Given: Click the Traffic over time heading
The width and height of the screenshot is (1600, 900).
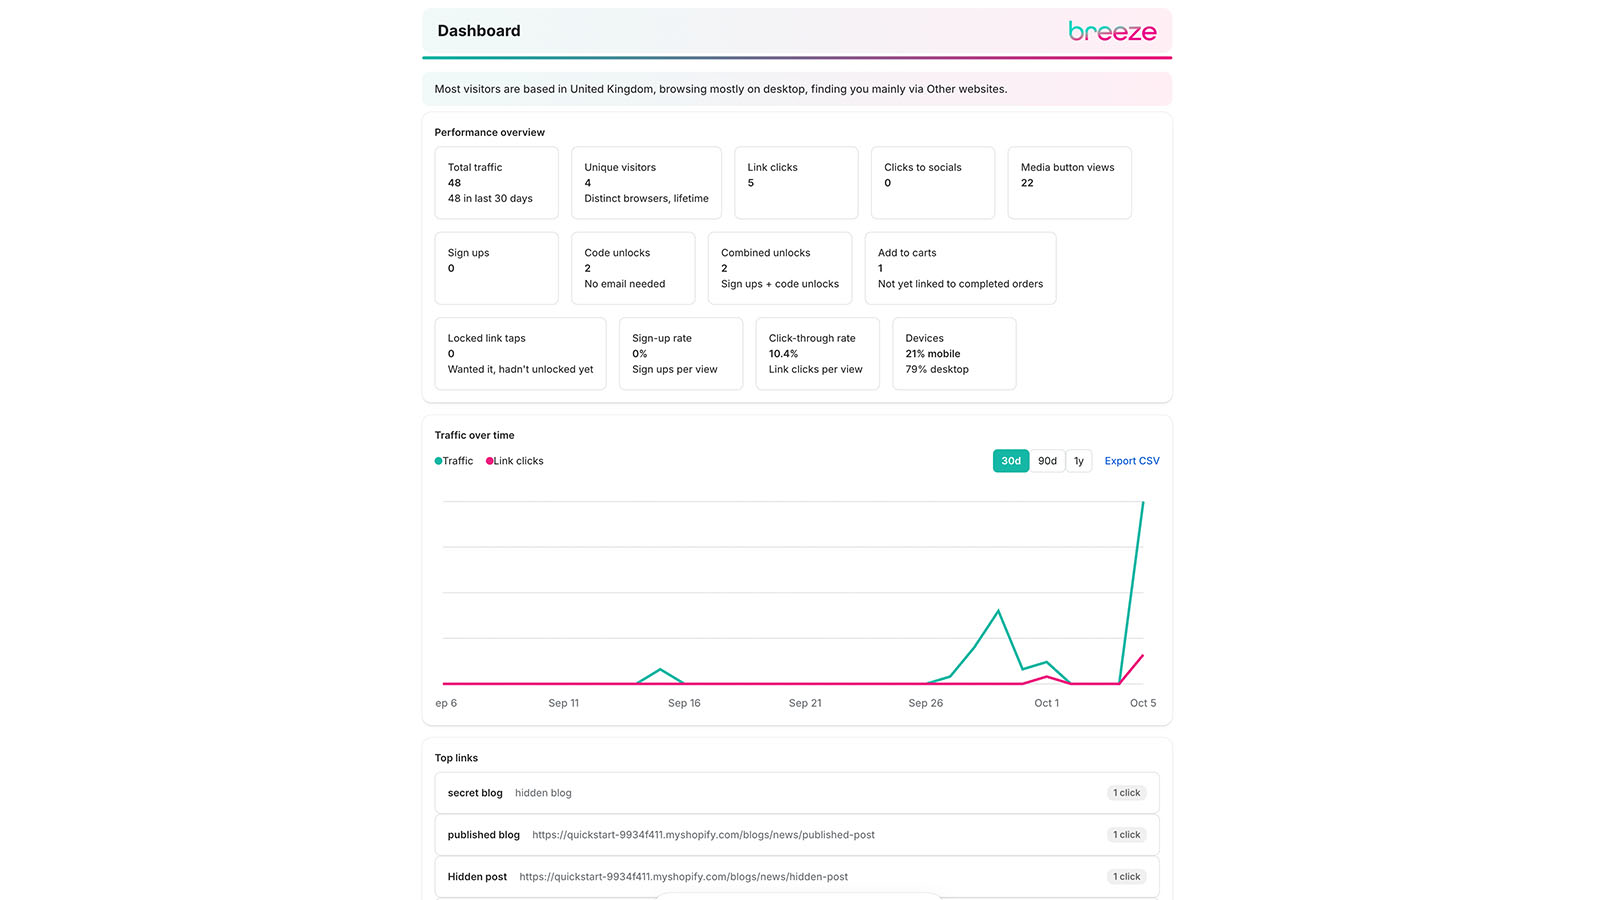Looking at the screenshot, I should pos(474,435).
